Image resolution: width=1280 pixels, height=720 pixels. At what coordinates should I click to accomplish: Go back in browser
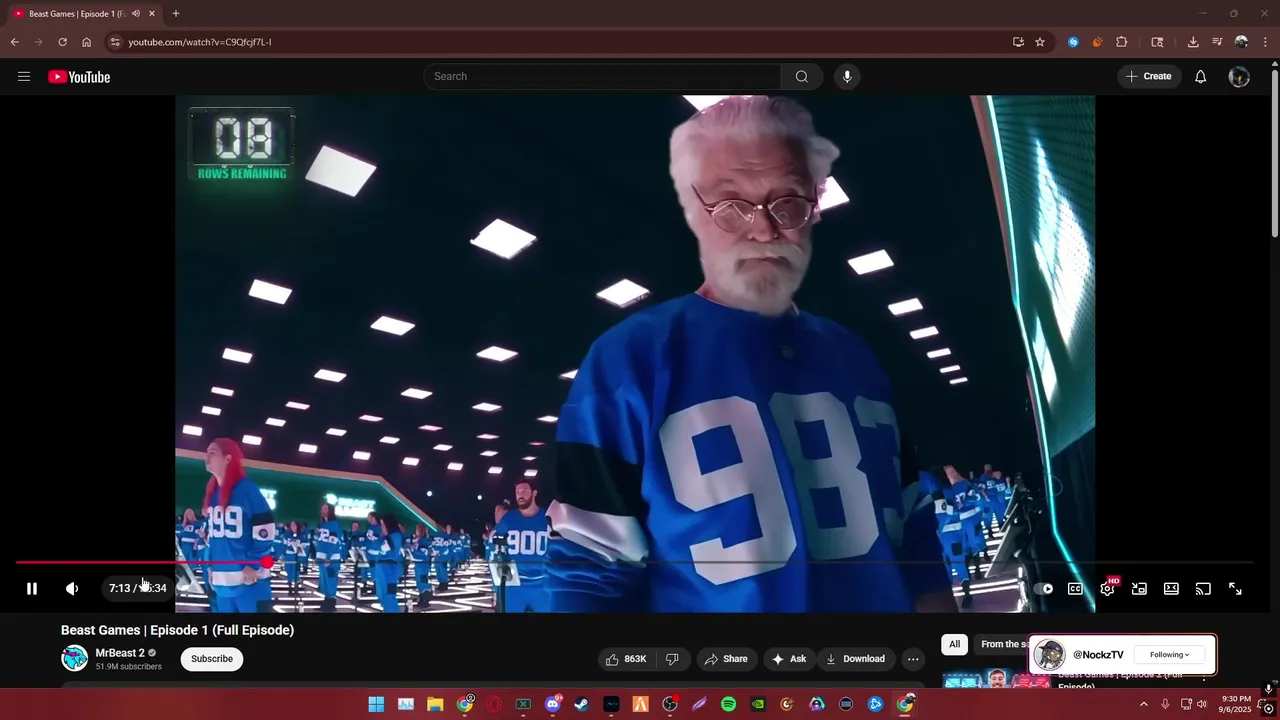click(x=14, y=42)
